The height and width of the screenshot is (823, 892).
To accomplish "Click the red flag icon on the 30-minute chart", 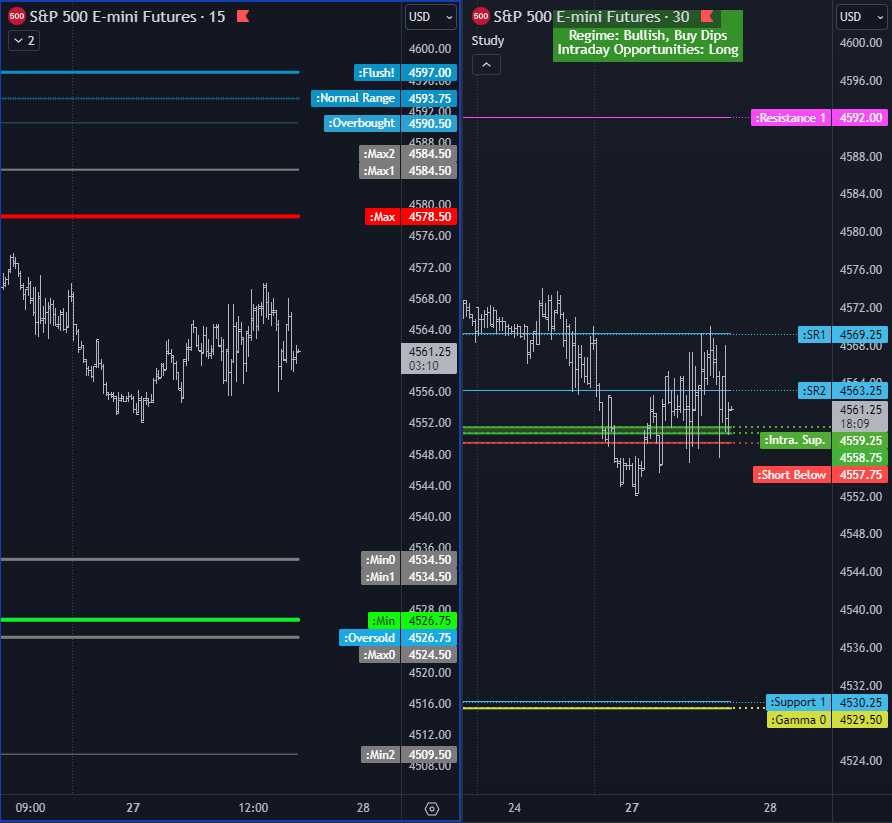I will point(707,16).
